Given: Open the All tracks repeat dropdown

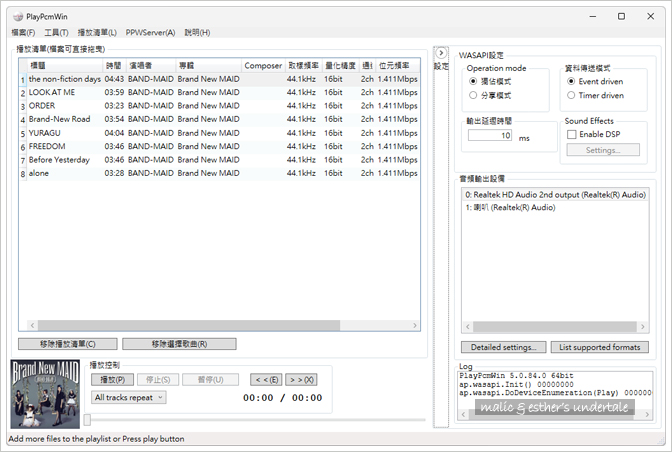Looking at the screenshot, I should 129,398.
